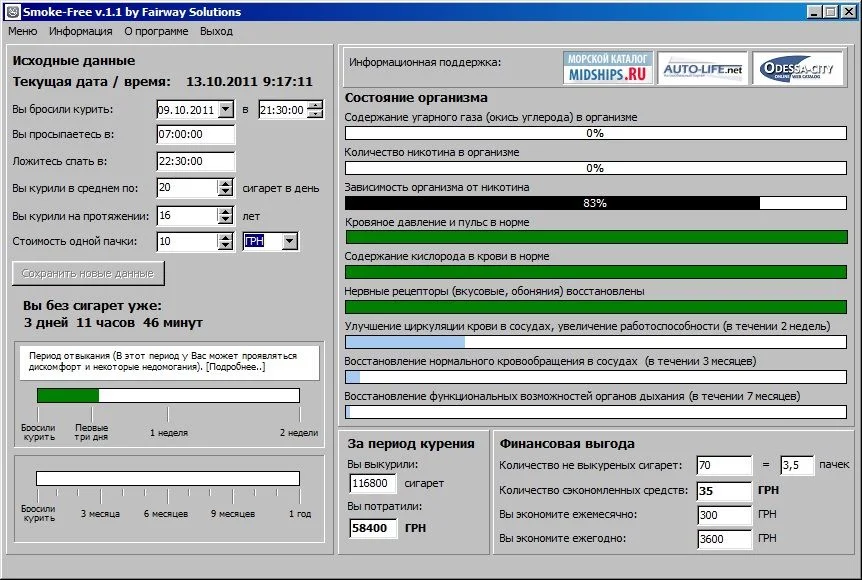Screen dimensions: 862x580
Task: Open the О программе menu
Action: (156, 31)
